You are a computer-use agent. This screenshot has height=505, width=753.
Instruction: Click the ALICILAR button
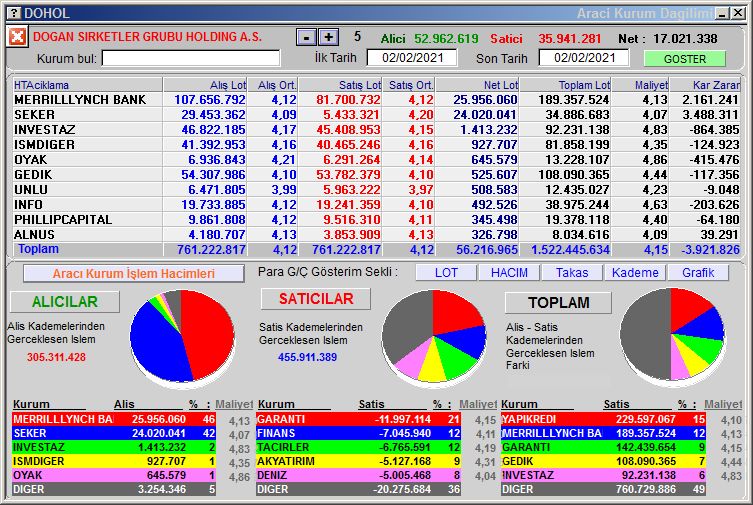pos(65,301)
